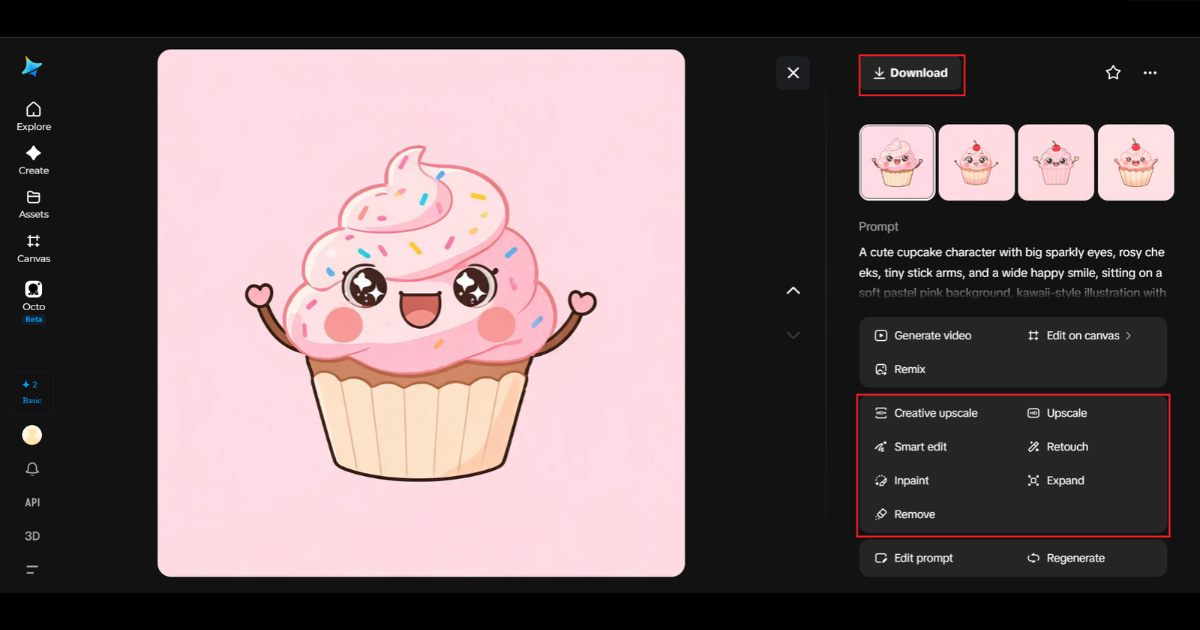
Task: Download the generated image
Action: pyautogui.click(x=911, y=73)
